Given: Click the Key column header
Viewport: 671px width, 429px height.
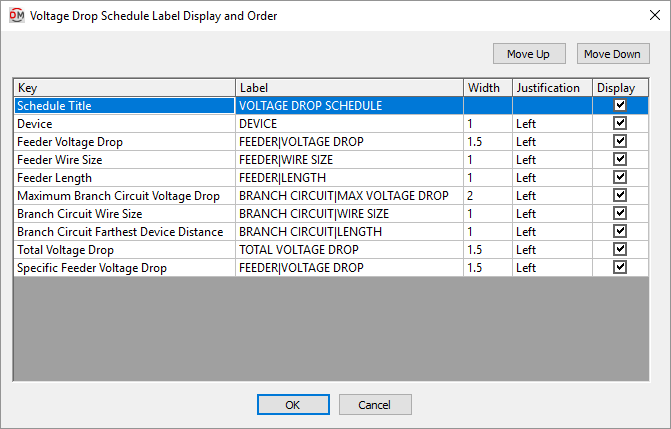Looking at the screenshot, I should [125, 88].
